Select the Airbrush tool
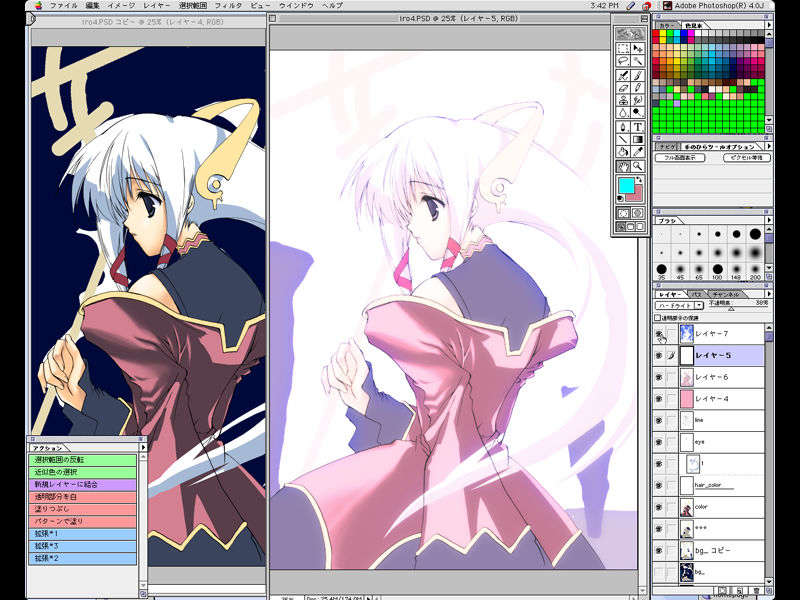 [x=623, y=76]
